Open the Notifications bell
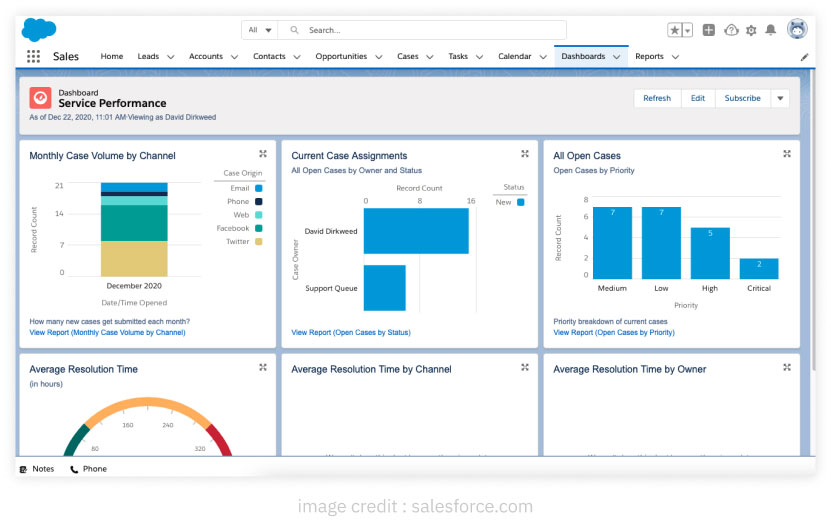This screenshot has width=831, height=520. coord(771,30)
